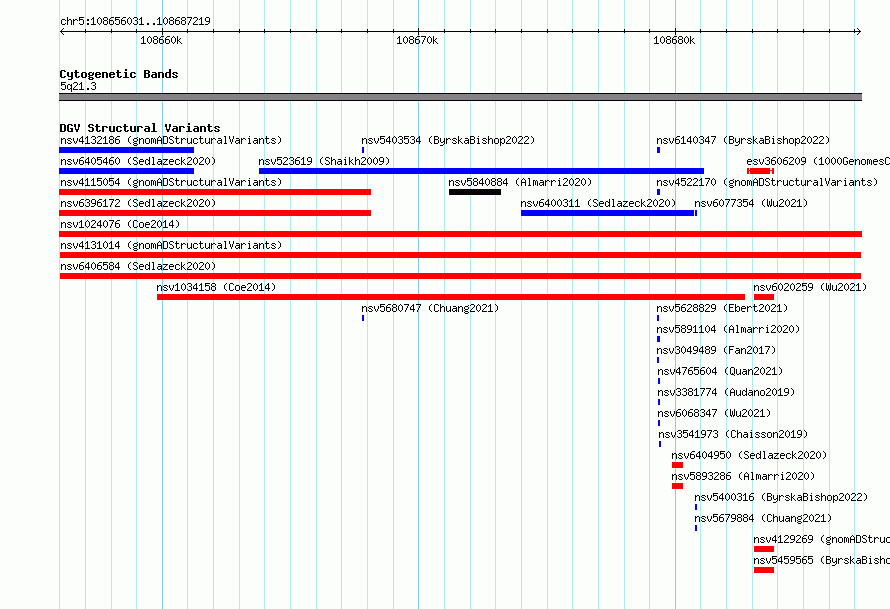Click the nsv6068347 (Wu2021) label

point(714,413)
